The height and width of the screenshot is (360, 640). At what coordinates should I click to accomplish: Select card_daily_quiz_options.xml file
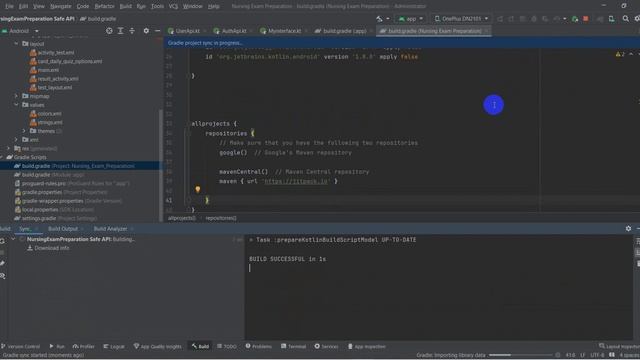pyautogui.click(x=70, y=61)
